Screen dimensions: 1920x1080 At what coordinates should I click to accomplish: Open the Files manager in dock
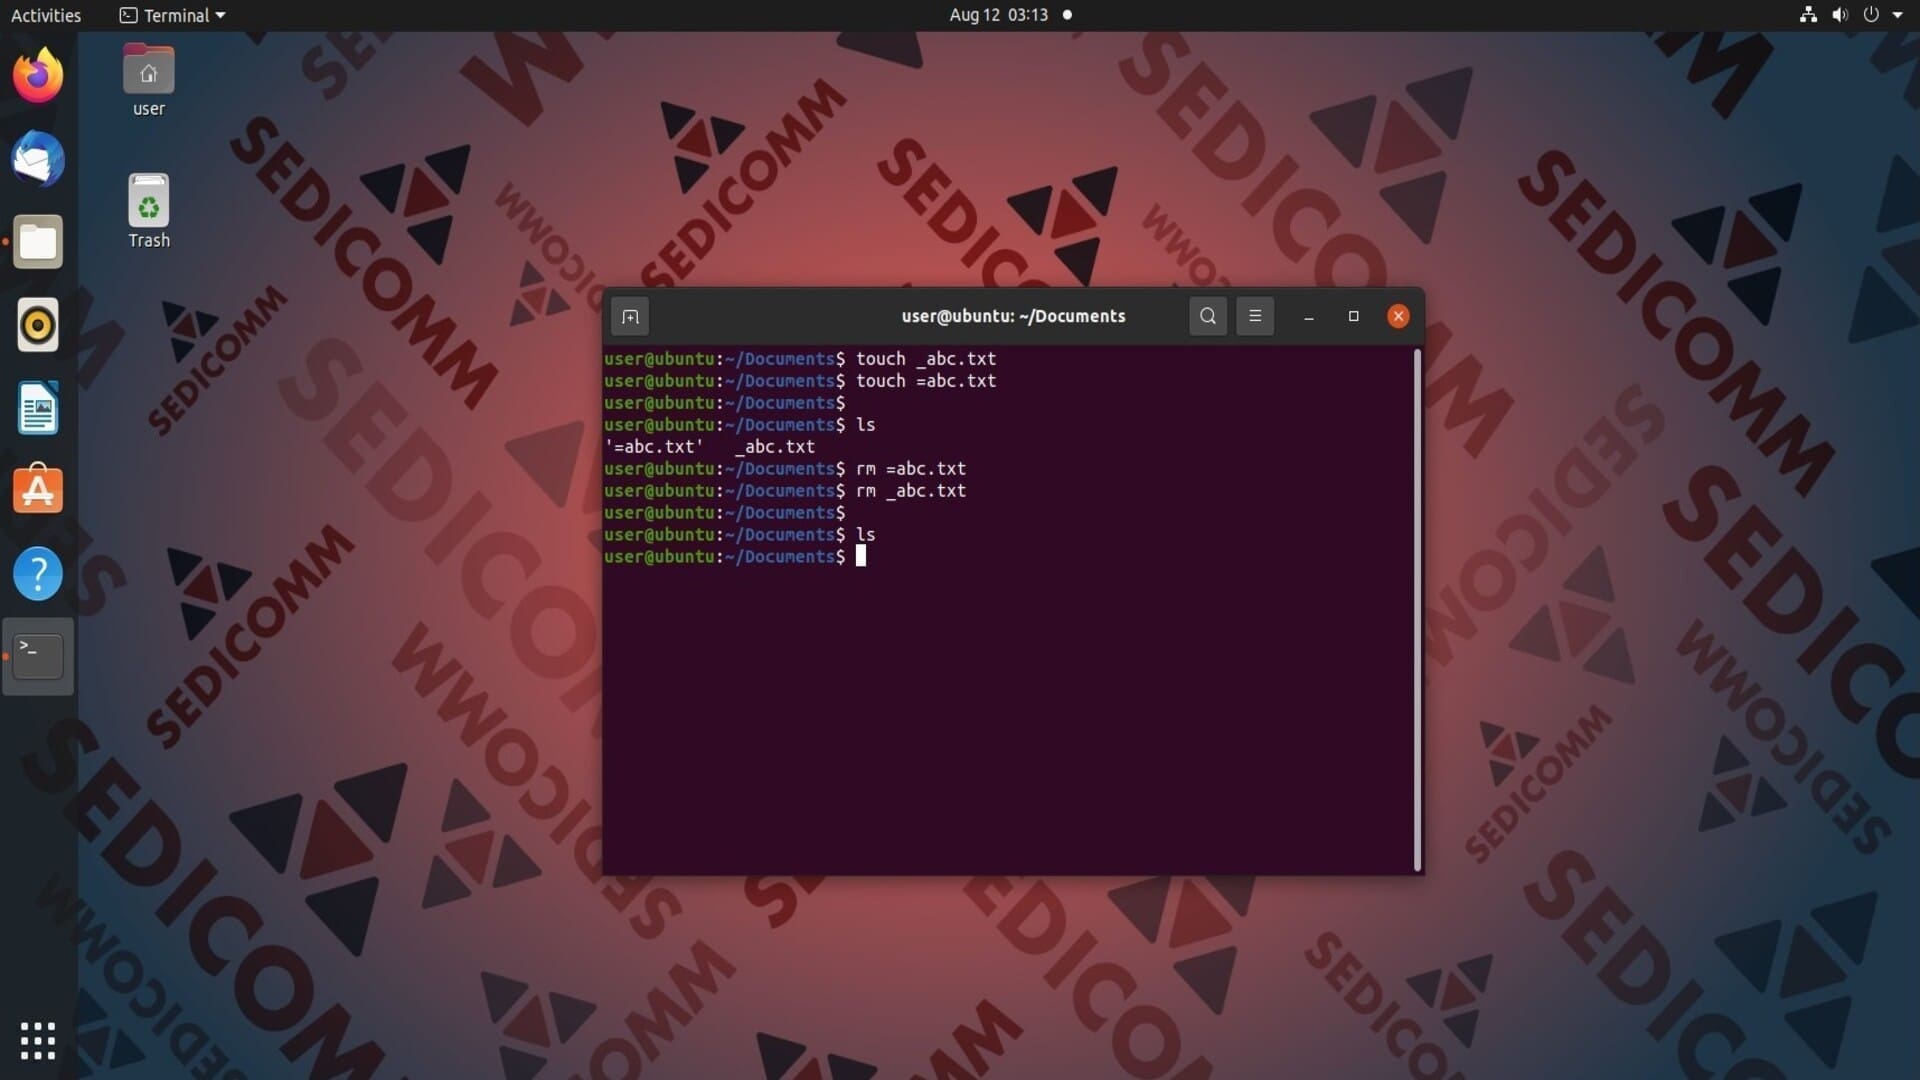coord(38,242)
